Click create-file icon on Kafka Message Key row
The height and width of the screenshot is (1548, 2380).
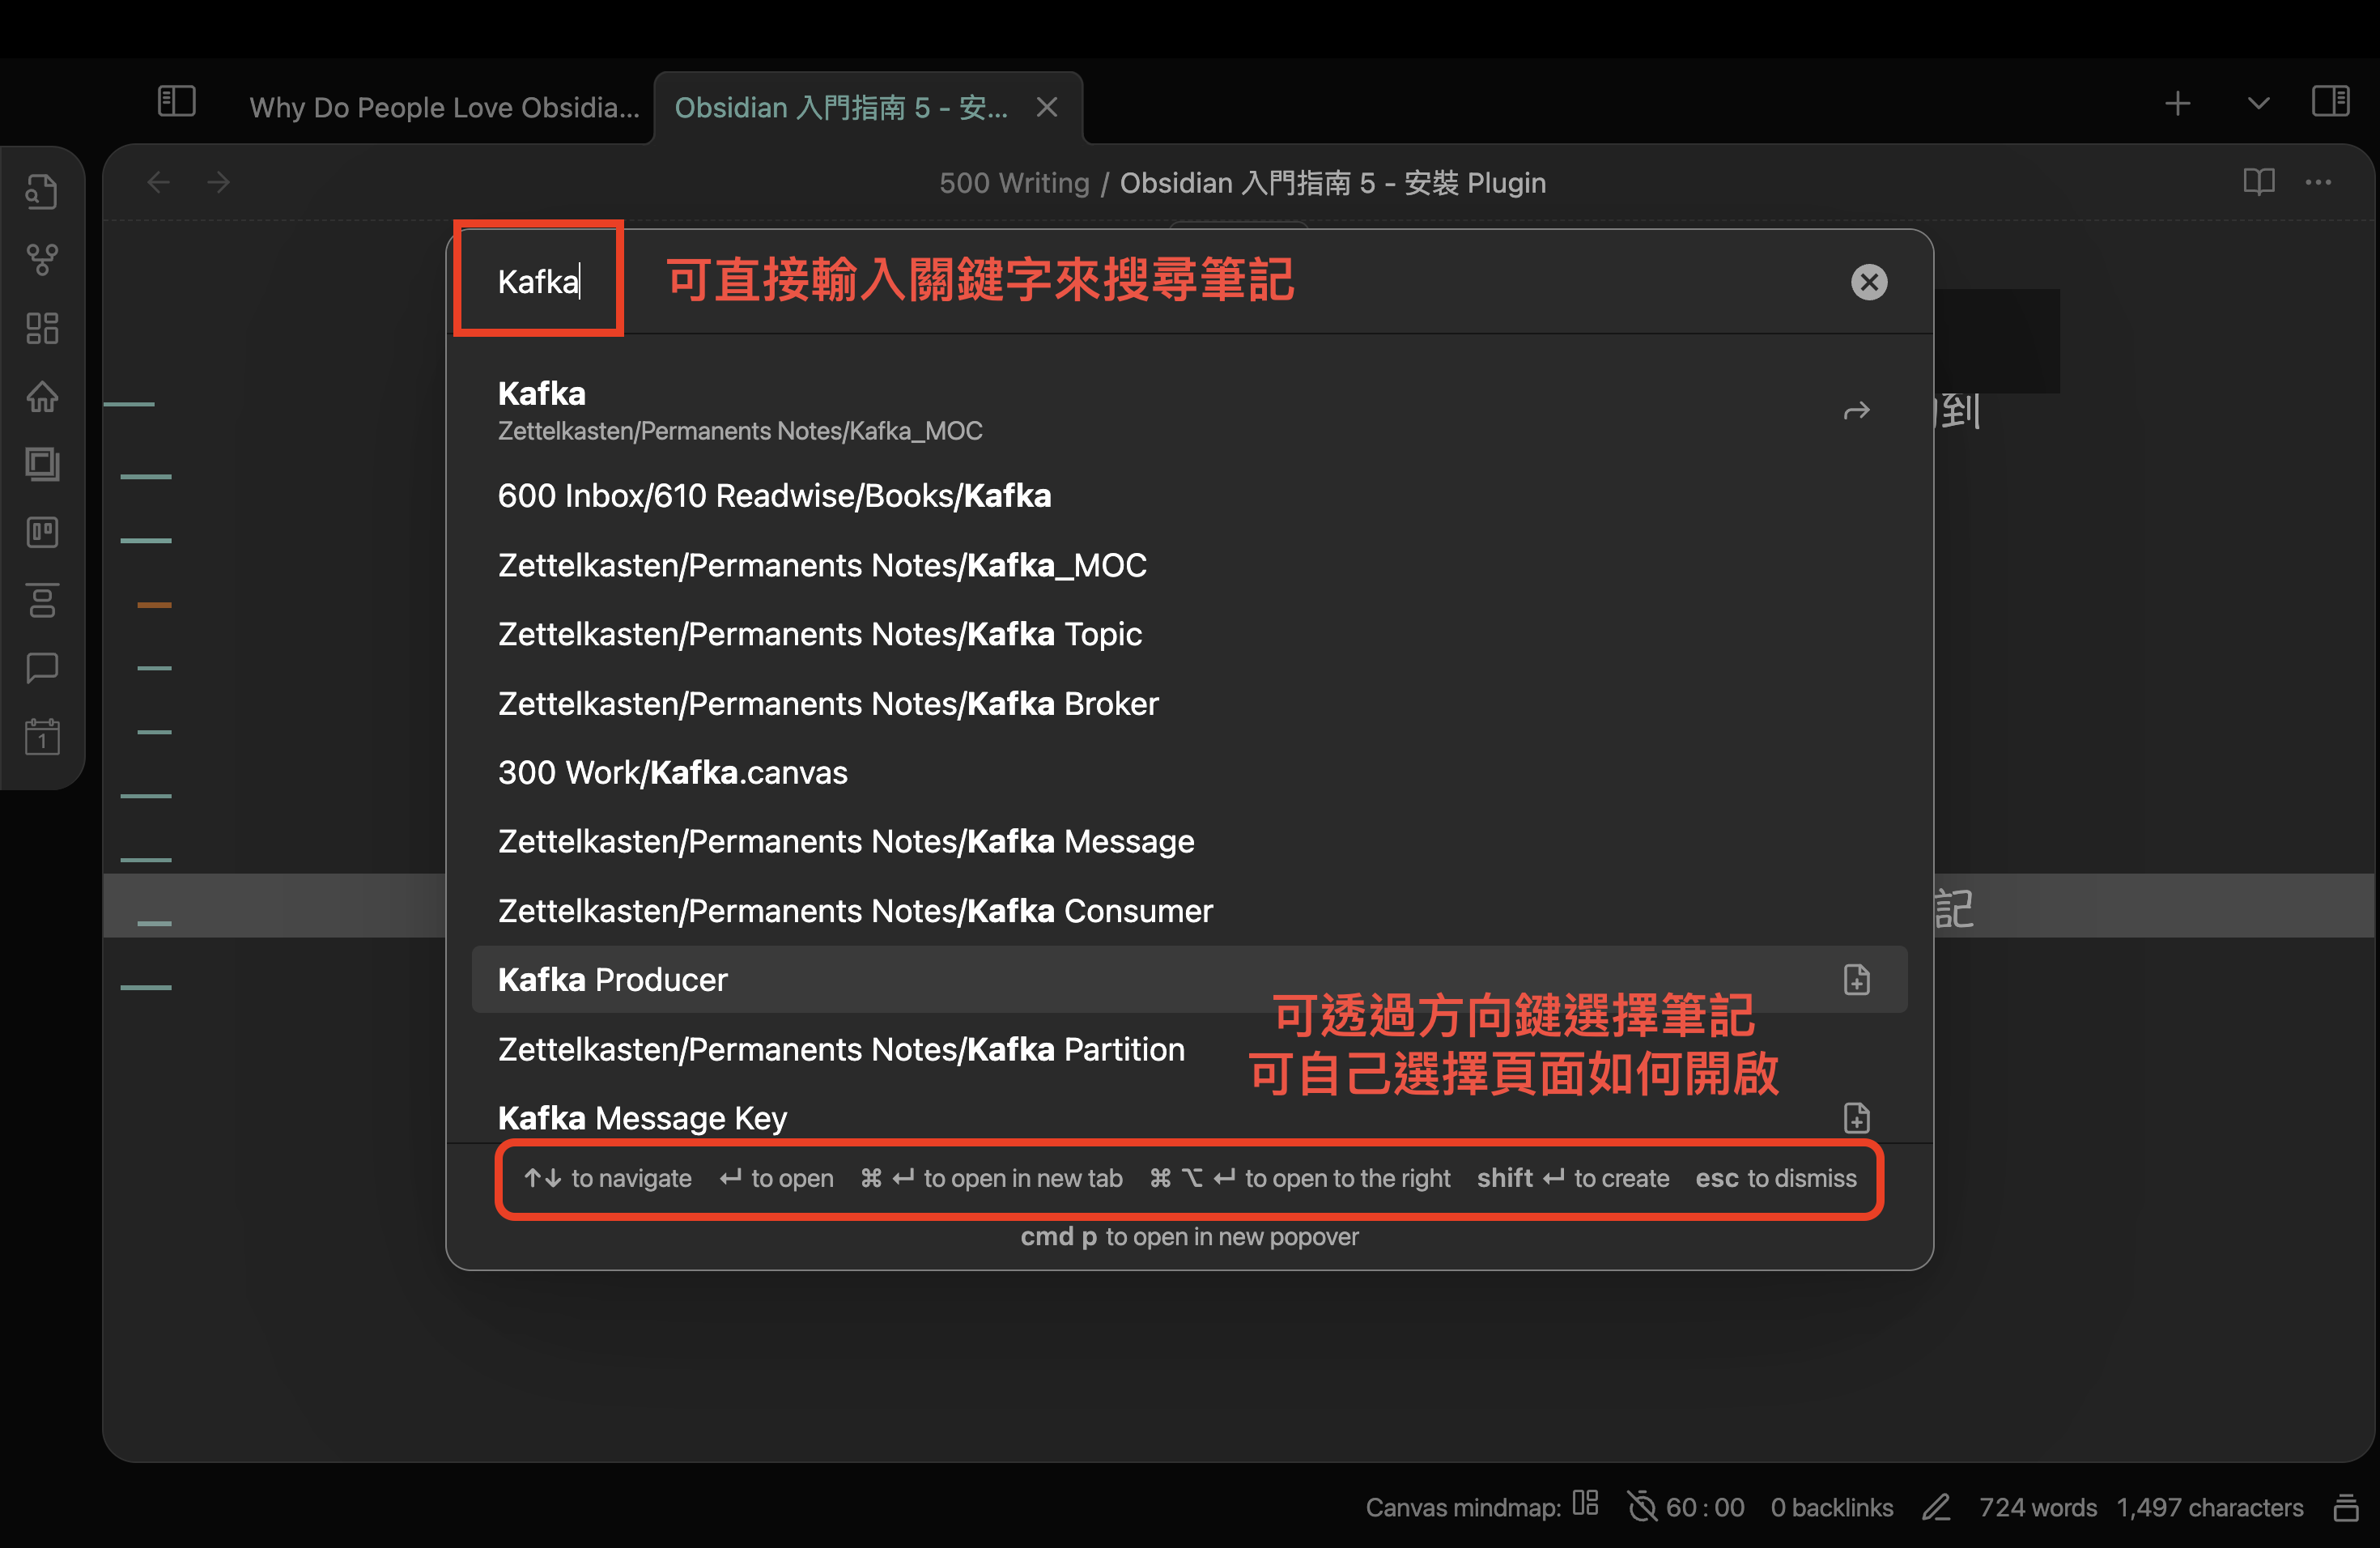pyautogui.click(x=1856, y=1118)
